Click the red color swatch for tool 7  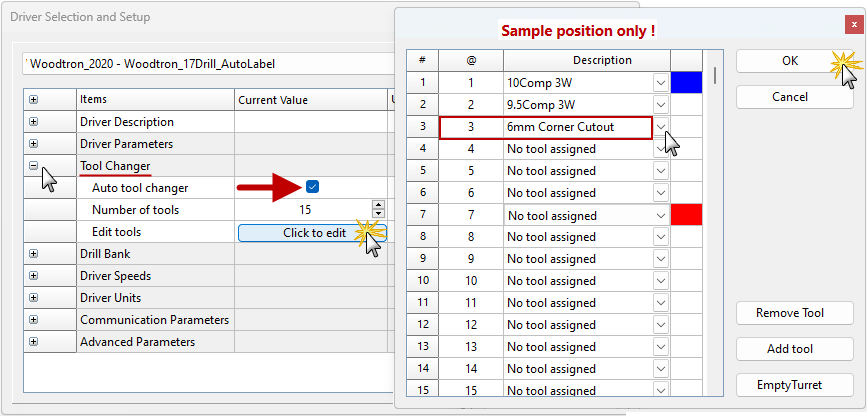pos(688,215)
